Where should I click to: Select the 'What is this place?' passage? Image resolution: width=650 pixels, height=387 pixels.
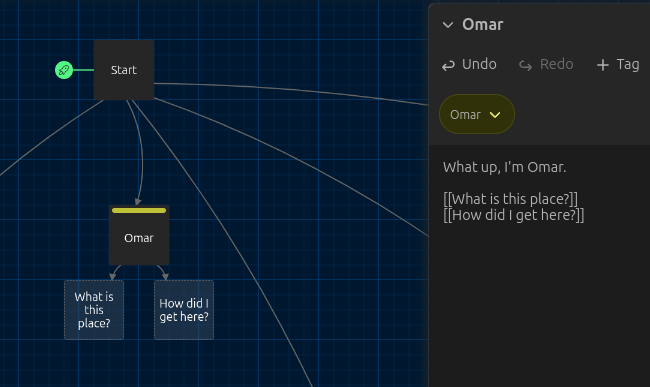[94, 310]
